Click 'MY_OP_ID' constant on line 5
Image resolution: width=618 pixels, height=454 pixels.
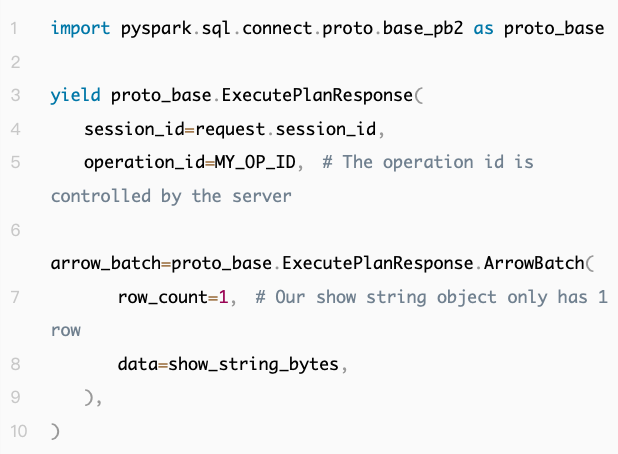(255, 163)
